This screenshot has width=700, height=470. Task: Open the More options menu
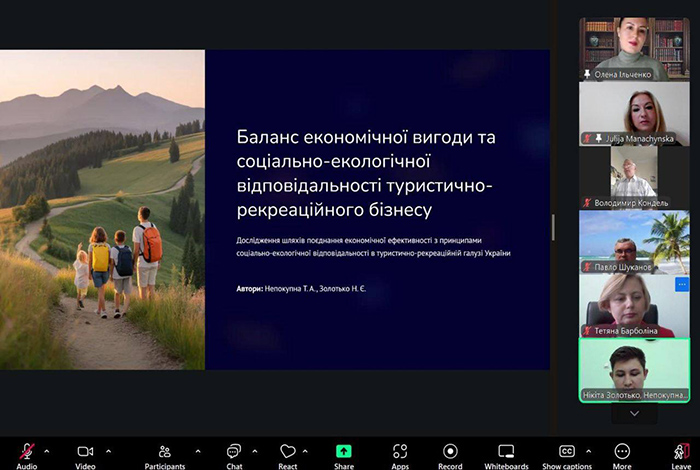click(622, 452)
